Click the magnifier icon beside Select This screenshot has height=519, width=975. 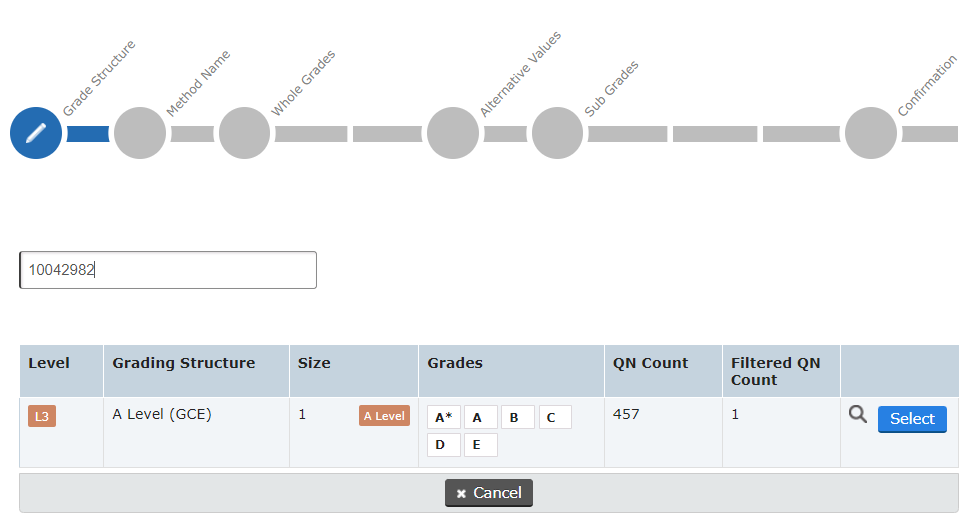pos(858,415)
